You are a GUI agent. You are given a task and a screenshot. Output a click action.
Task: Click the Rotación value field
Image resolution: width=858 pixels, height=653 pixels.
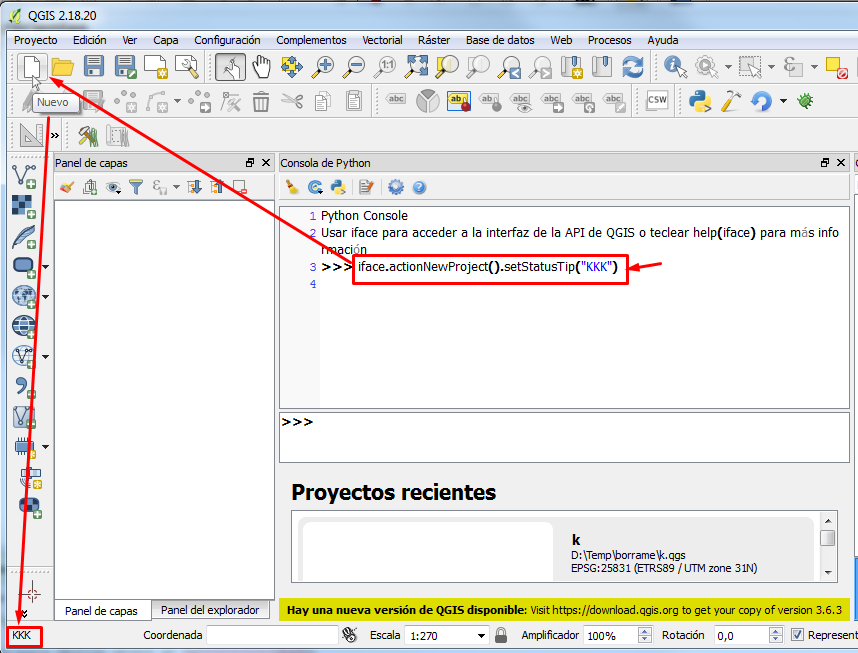(742, 635)
